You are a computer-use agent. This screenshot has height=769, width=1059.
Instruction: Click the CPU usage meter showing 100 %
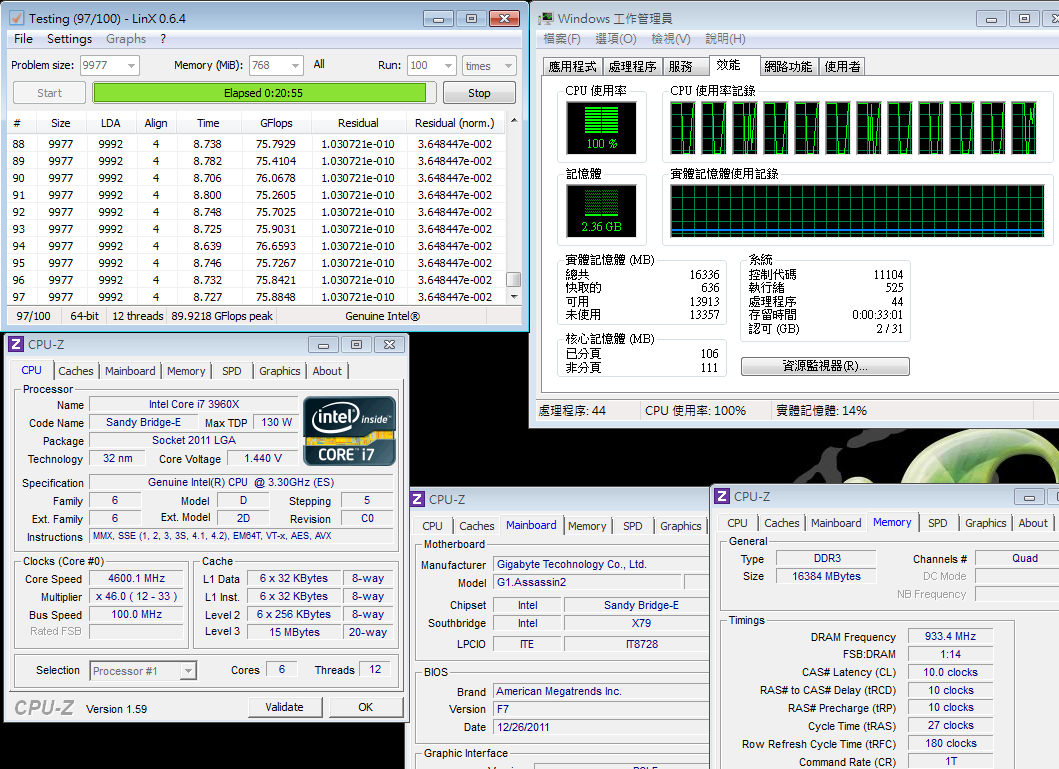click(601, 128)
